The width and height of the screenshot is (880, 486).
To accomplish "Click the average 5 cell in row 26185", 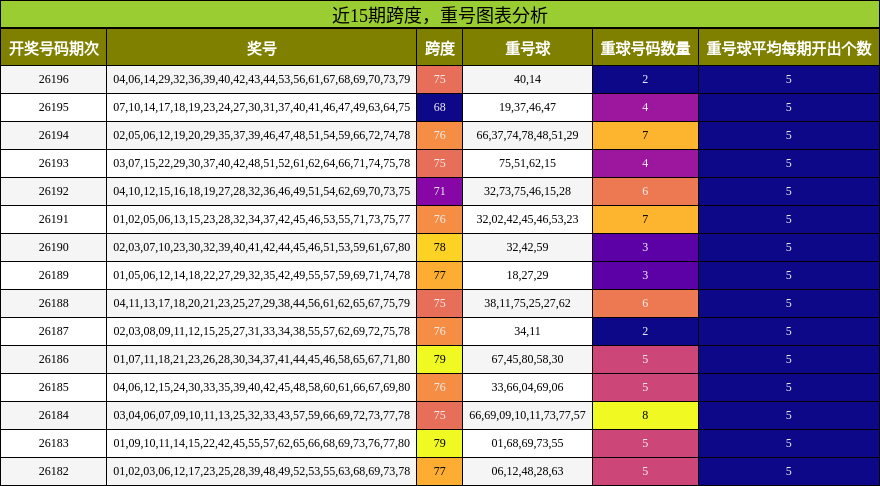I will coord(789,388).
